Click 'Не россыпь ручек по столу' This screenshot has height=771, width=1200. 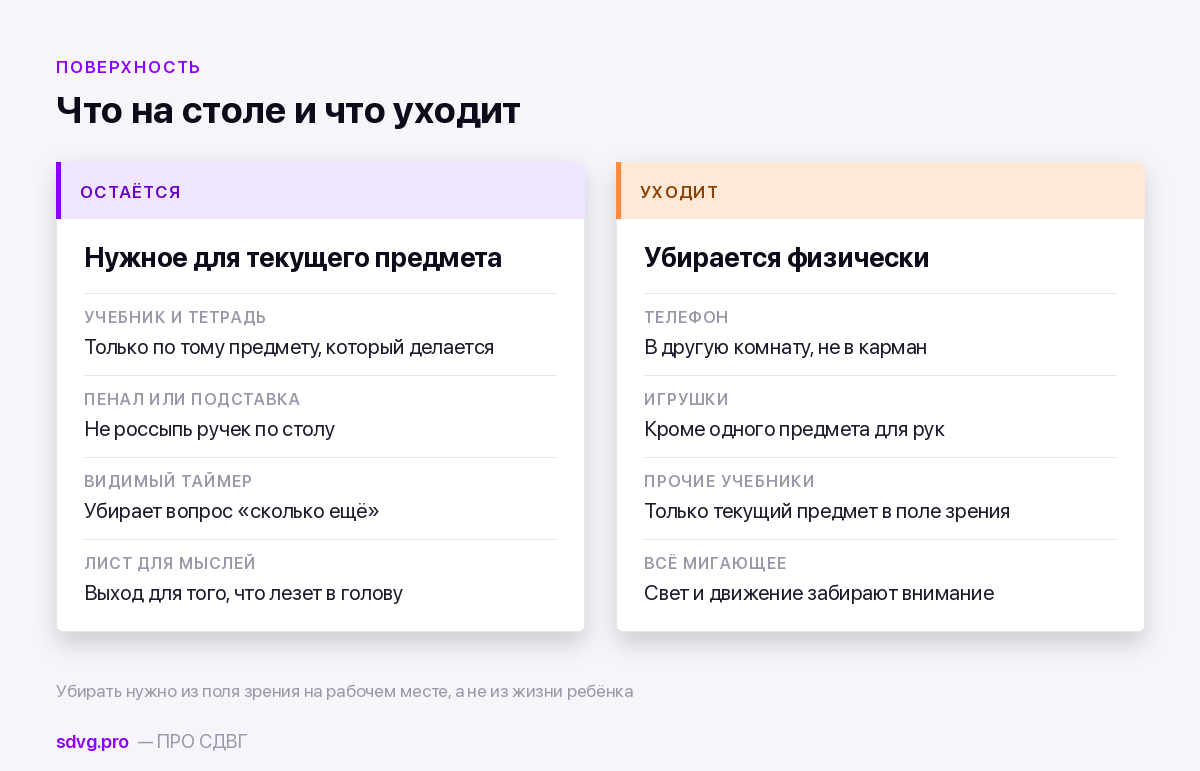pyautogui.click(x=209, y=429)
